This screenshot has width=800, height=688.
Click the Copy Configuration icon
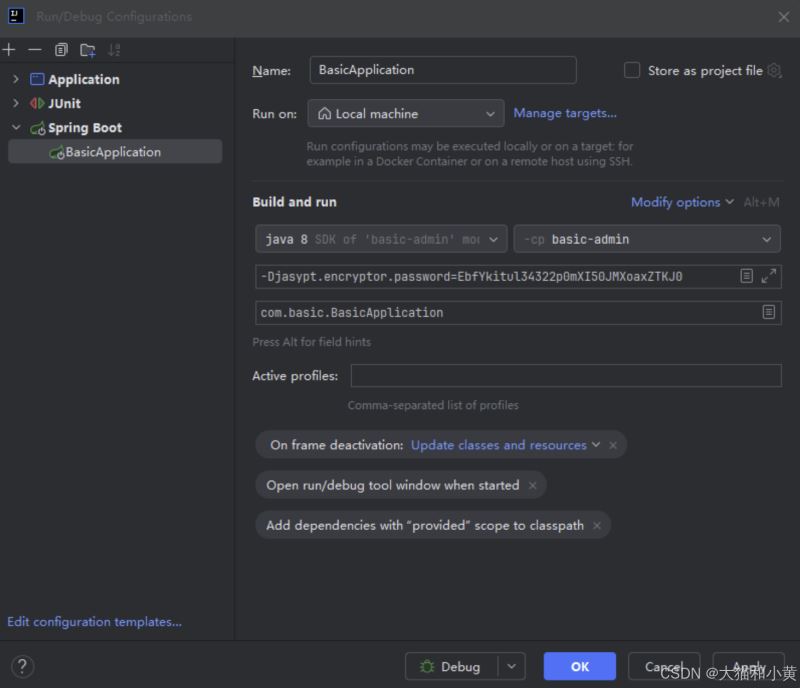click(x=62, y=50)
